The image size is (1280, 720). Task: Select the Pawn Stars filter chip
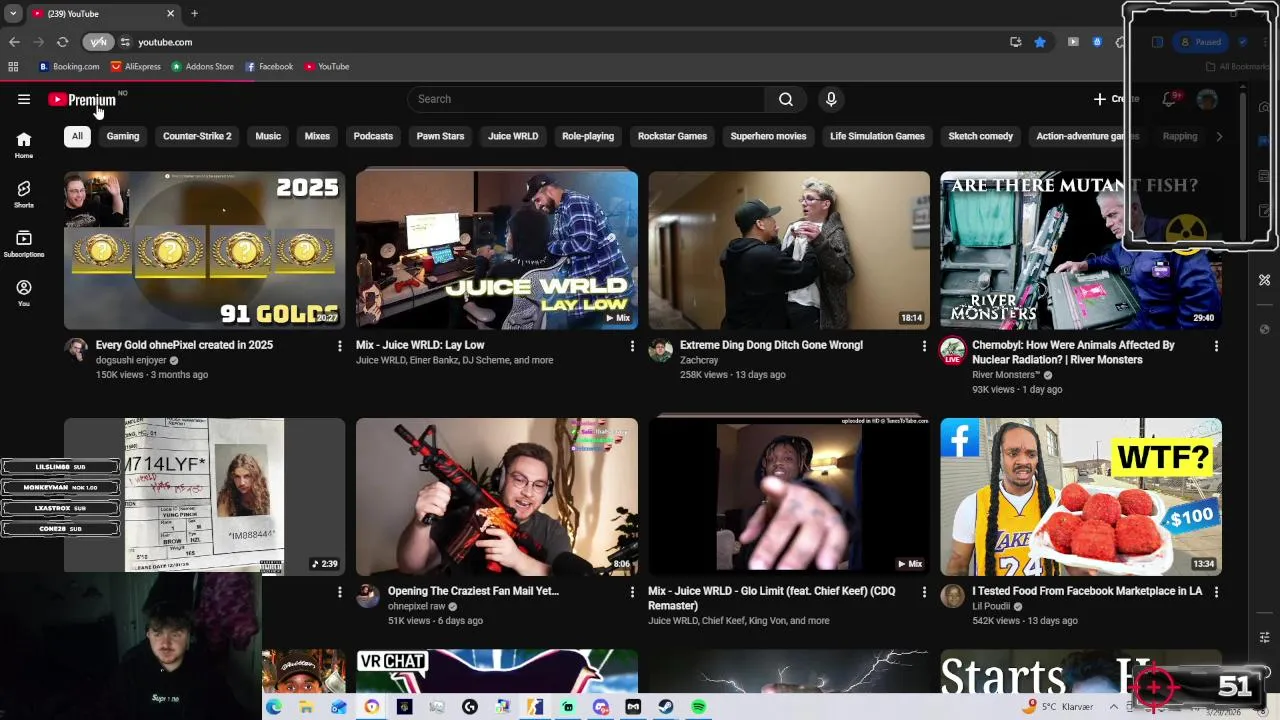pos(440,136)
